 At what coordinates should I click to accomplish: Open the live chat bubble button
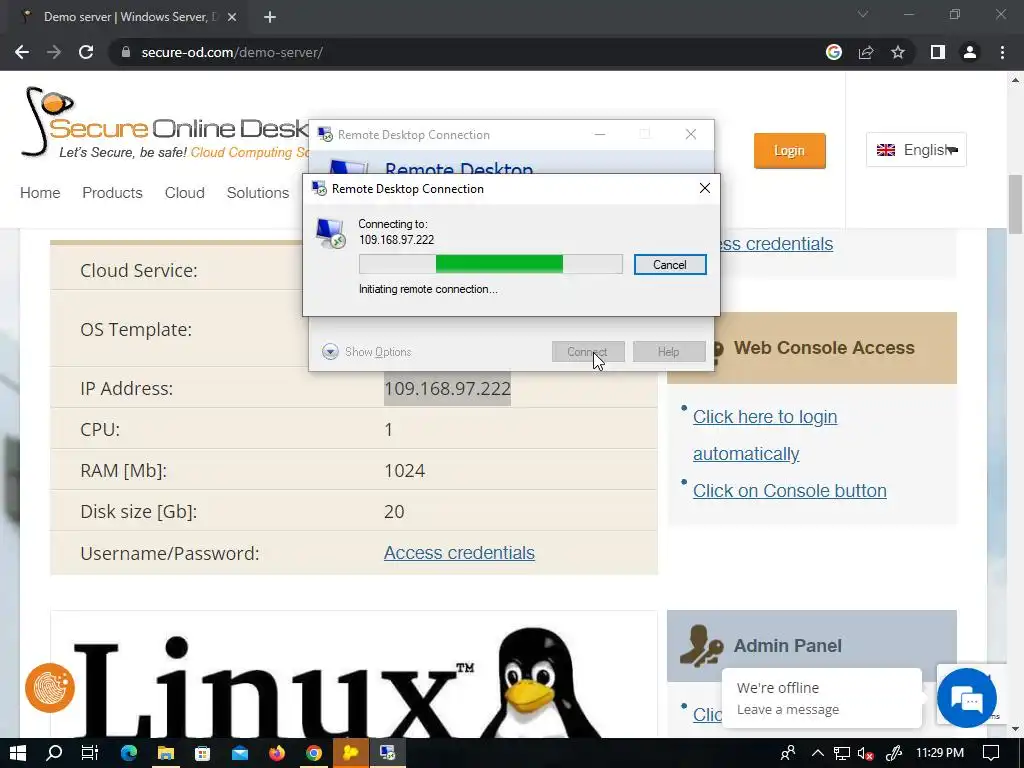click(967, 698)
